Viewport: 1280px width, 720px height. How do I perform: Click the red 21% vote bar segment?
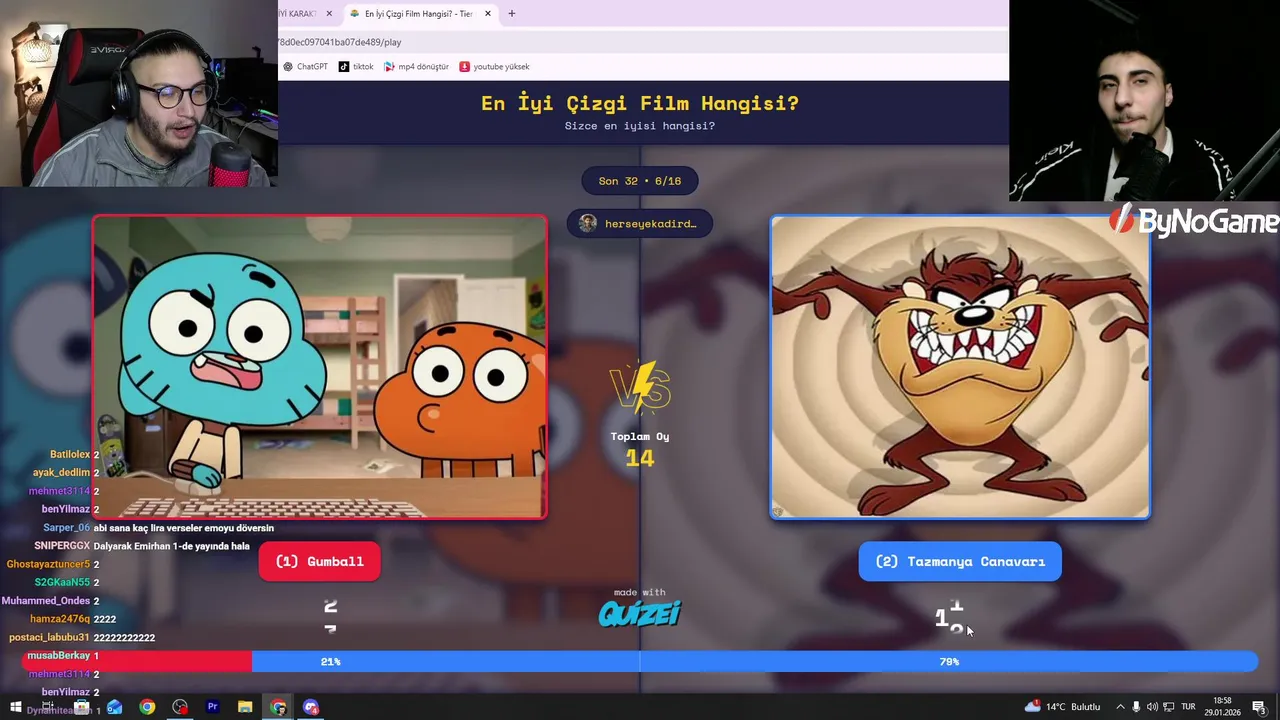[136, 661]
